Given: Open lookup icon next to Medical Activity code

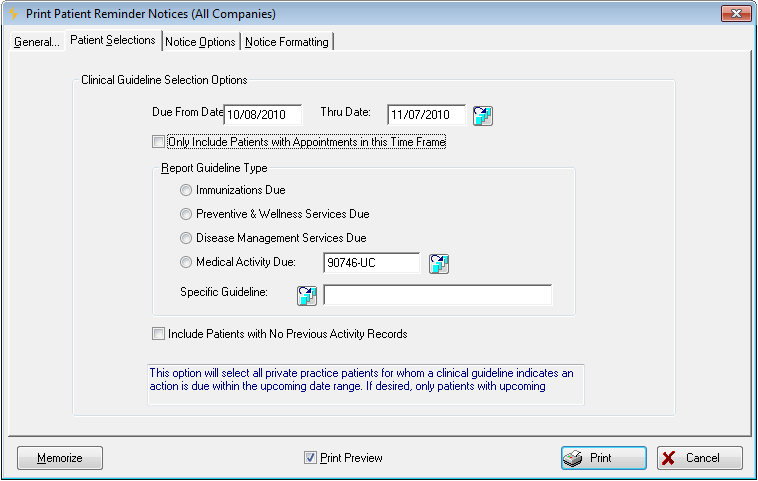Looking at the screenshot, I should click(x=439, y=263).
